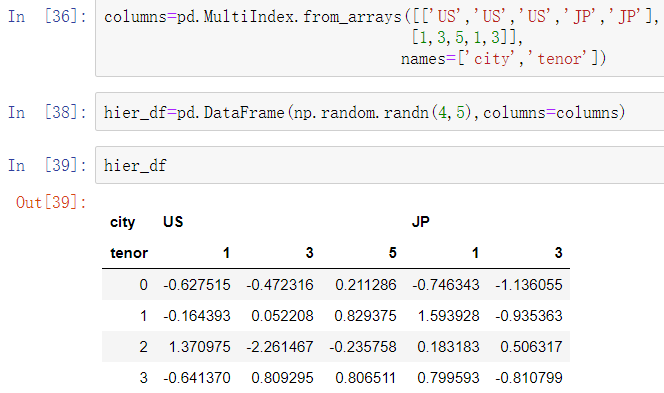
Task: Click the 'tenor' column level name
Action: pos(129,253)
